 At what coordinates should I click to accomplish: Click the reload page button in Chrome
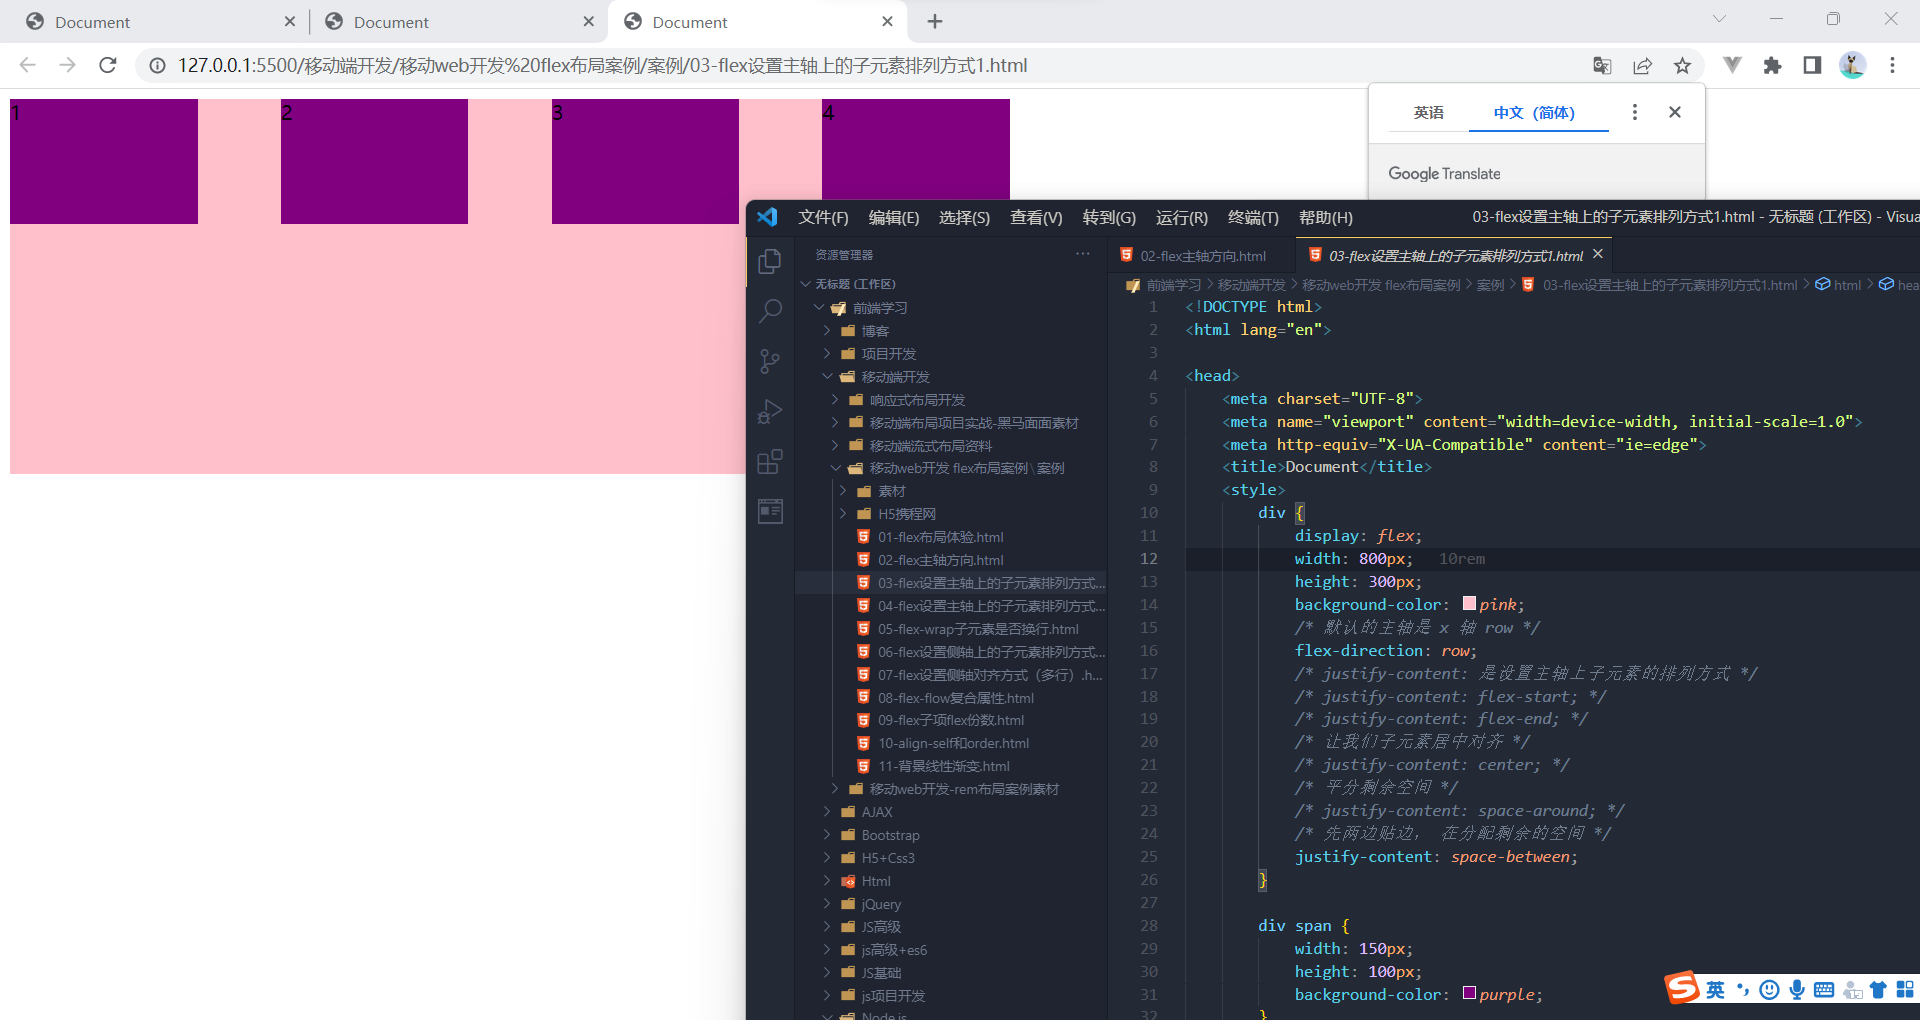pyautogui.click(x=107, y=65)
